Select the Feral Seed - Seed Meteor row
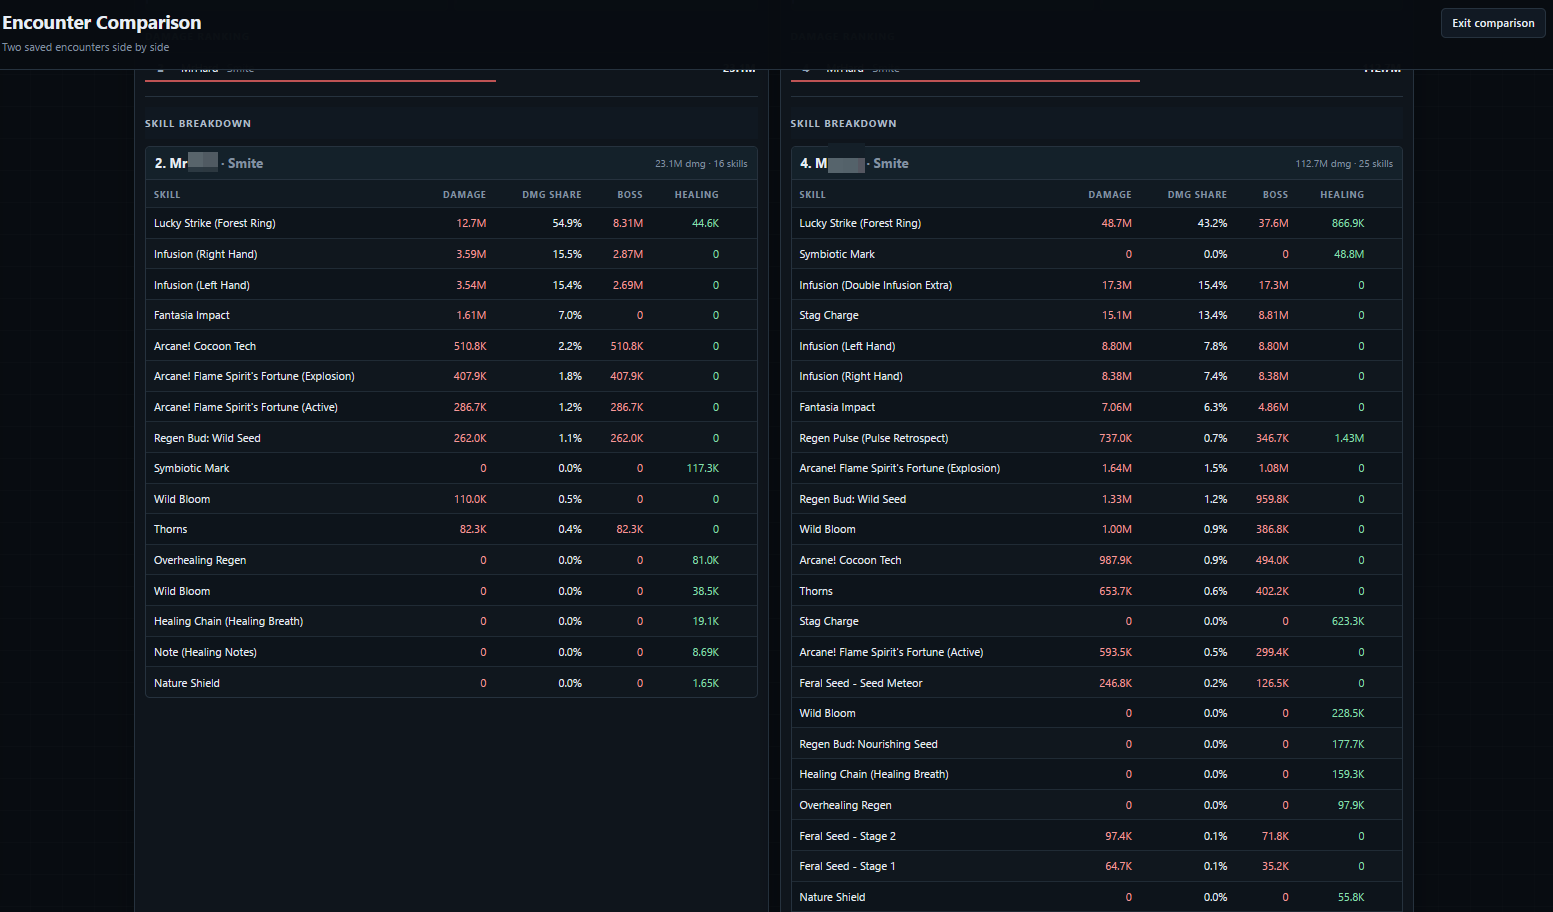 pos(1096,683)
